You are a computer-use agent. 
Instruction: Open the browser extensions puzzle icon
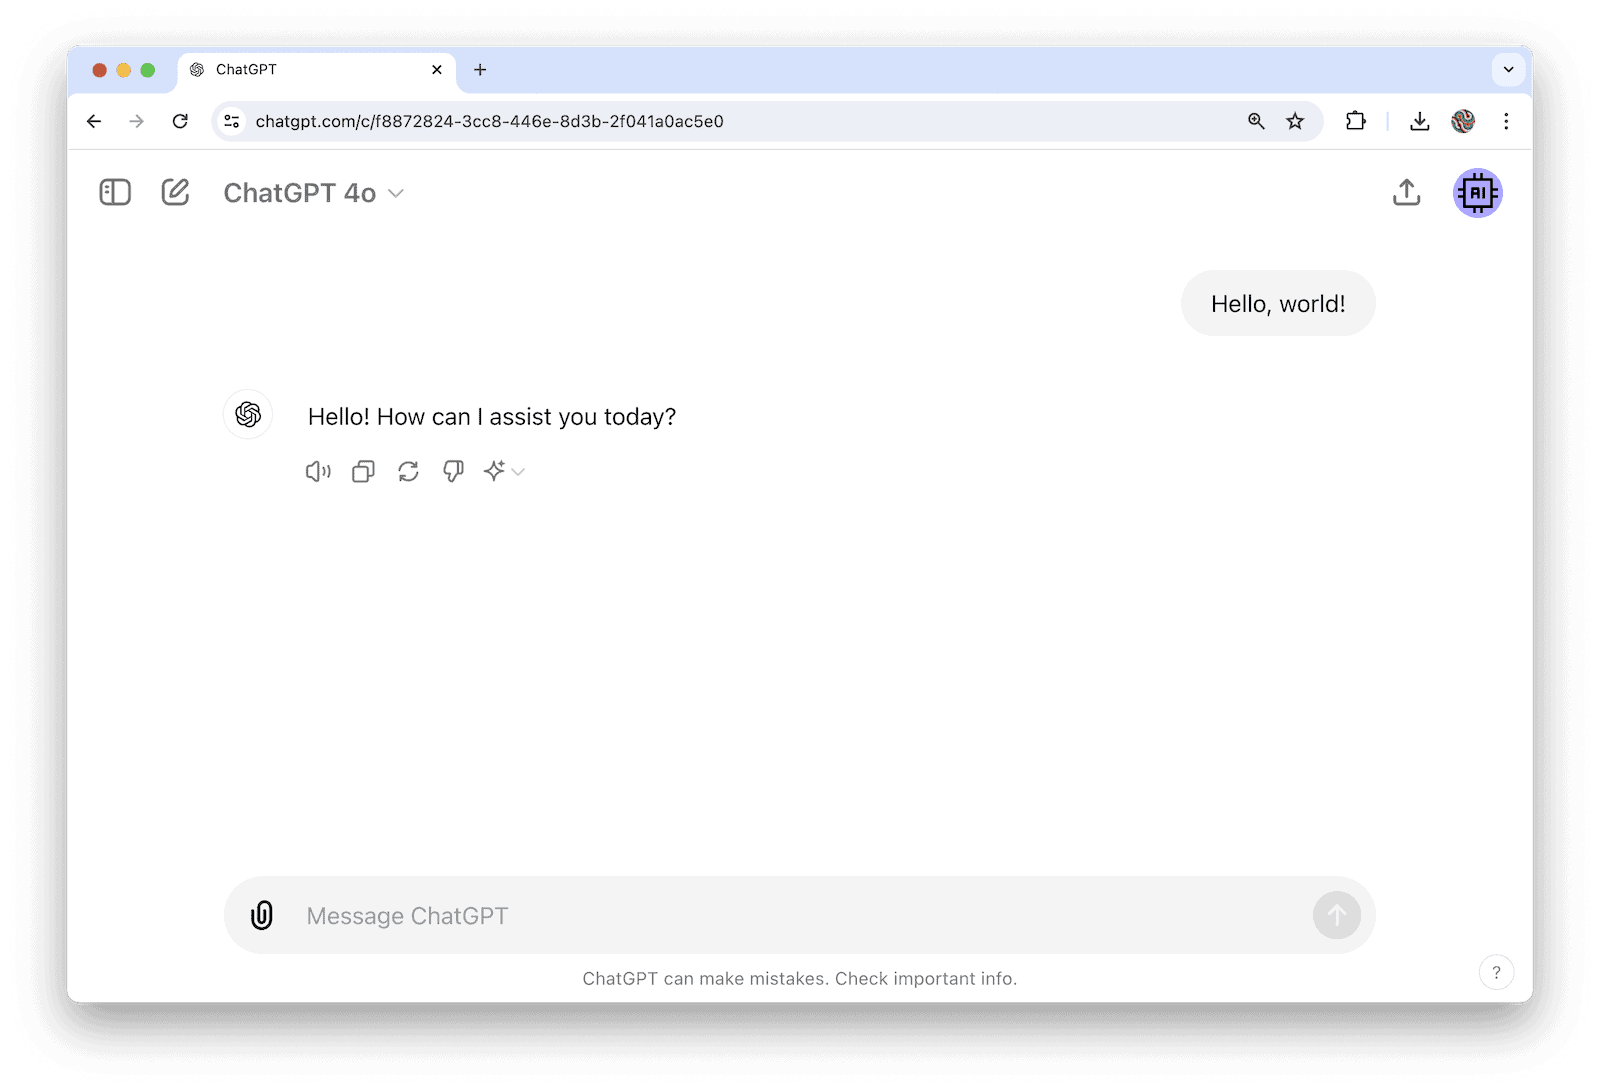(x=1355, y=121)
